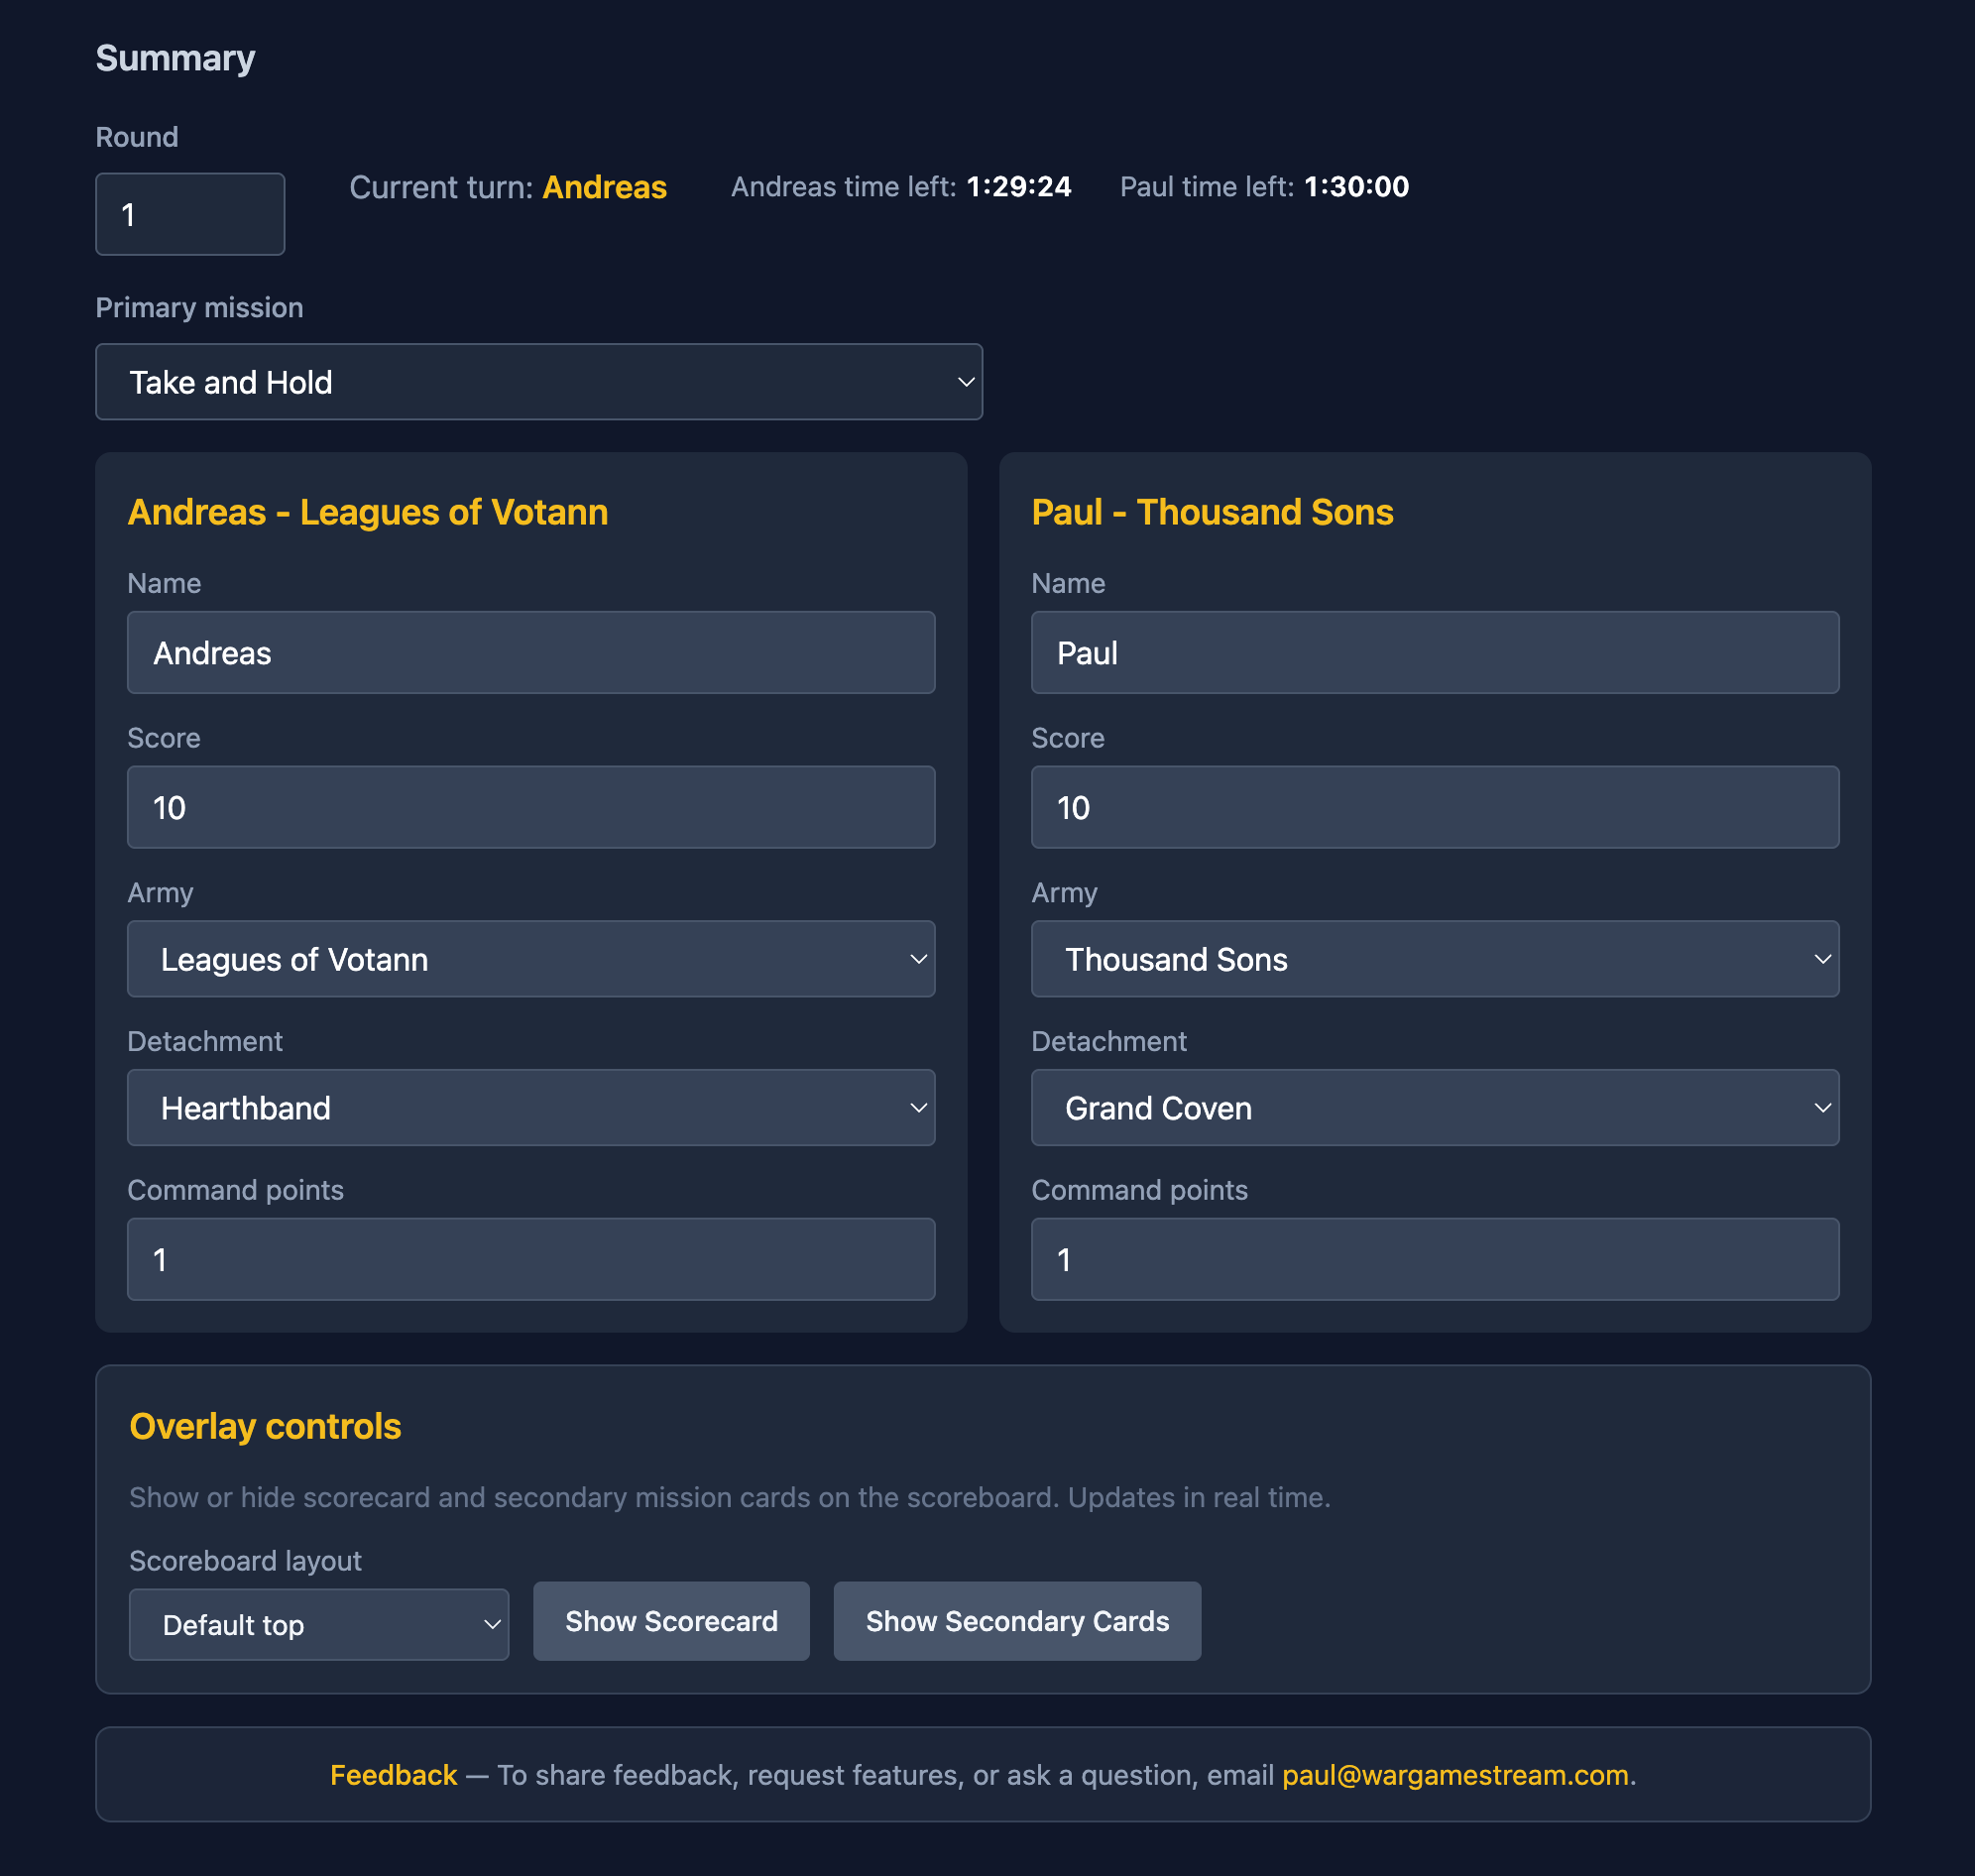Open the Scoreboard layout dropdown
Screen dimensions: 1975x1876
click(x=318, y=1624)
